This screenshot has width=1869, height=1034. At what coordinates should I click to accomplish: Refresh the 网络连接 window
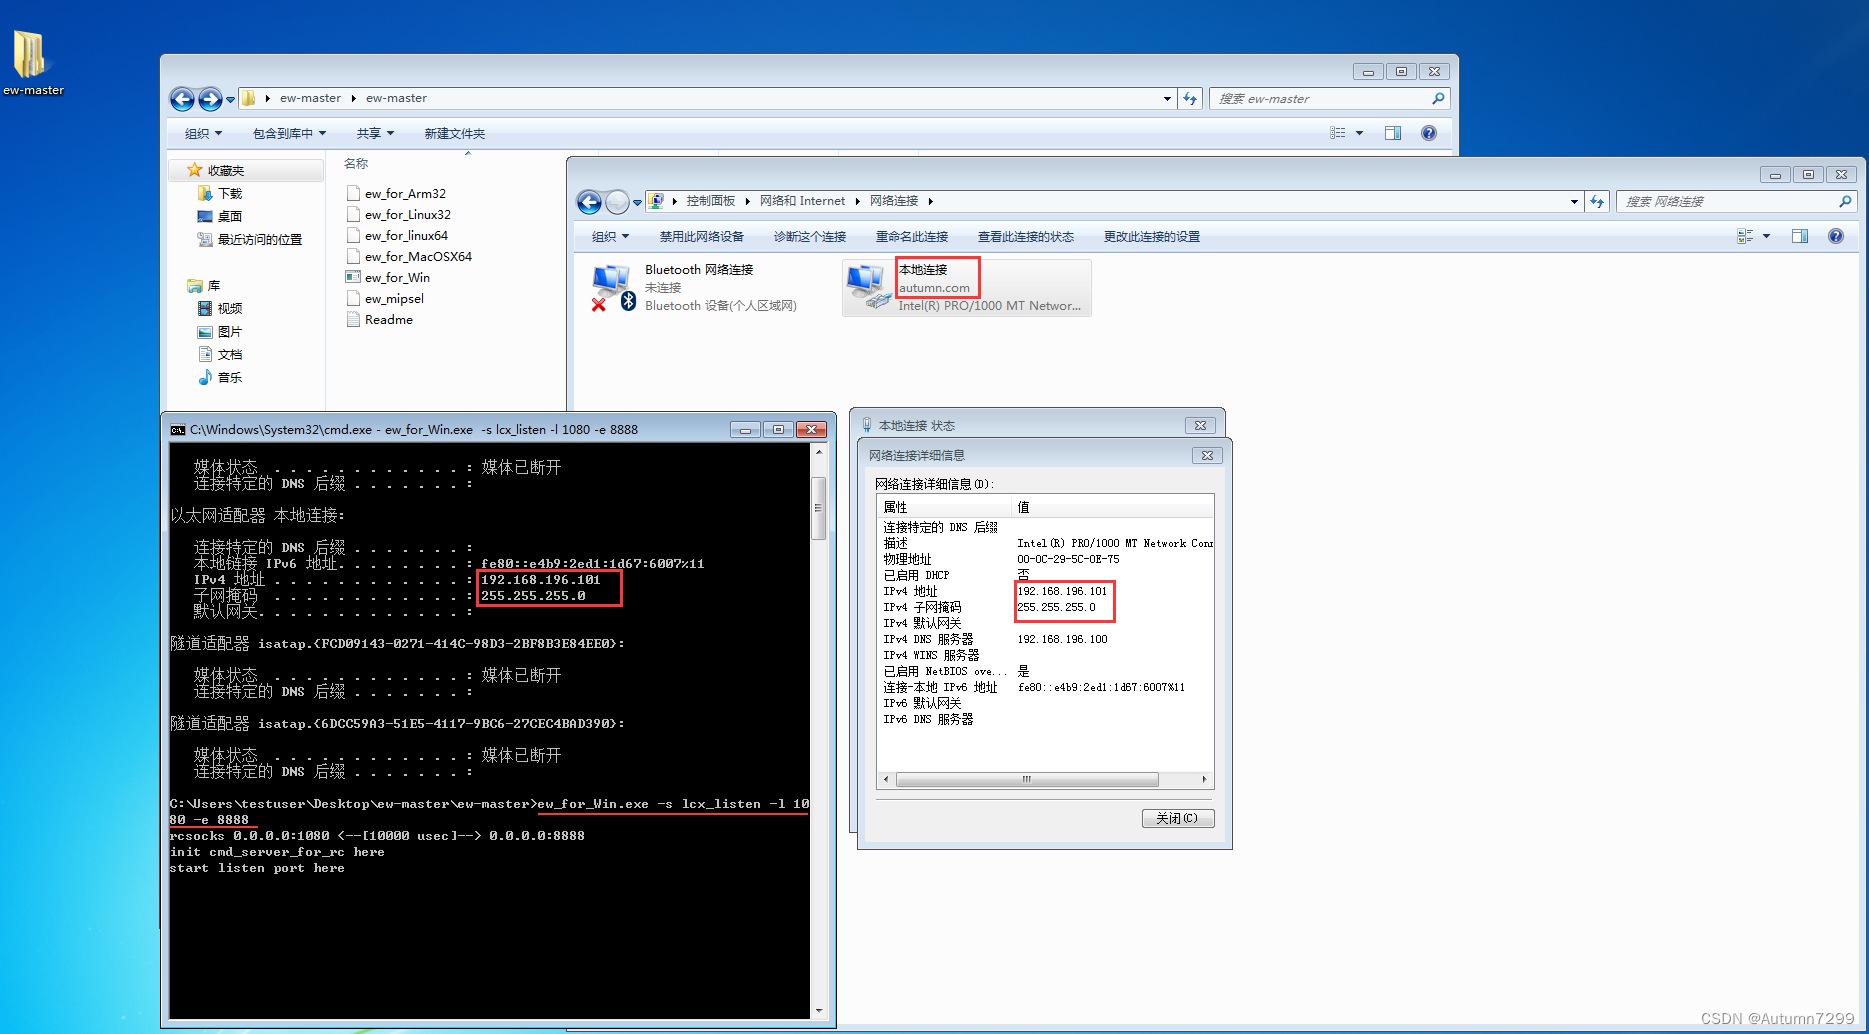click(1597, 201)
